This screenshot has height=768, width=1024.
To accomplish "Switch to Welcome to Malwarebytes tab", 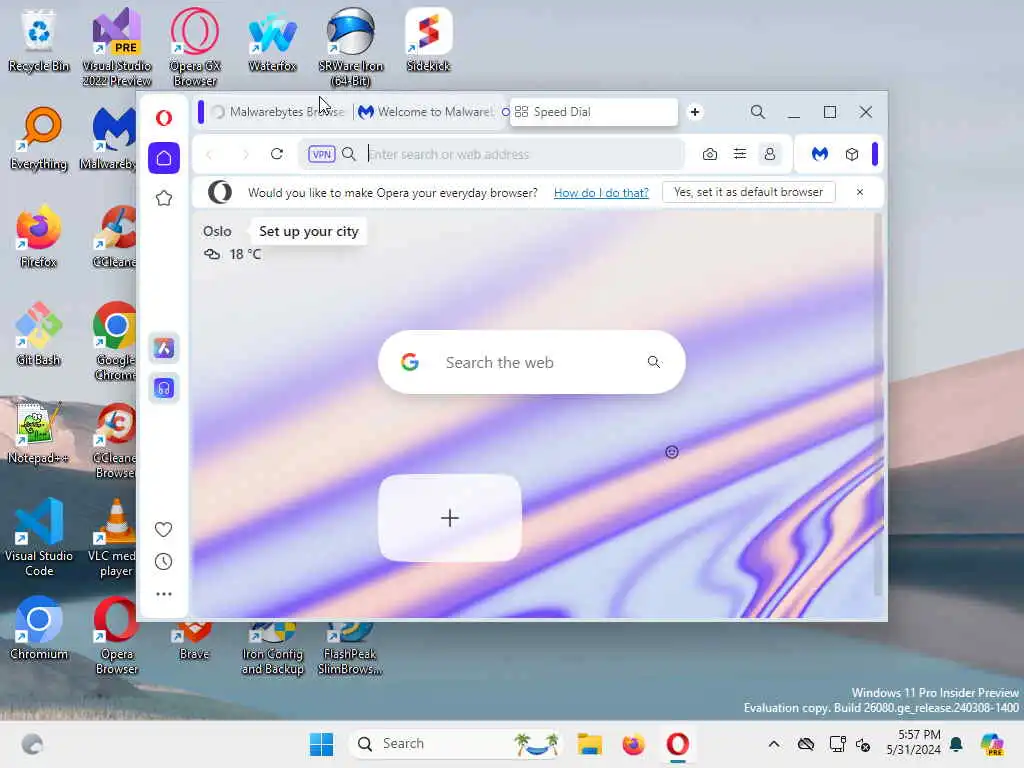I will pos(426,112).
